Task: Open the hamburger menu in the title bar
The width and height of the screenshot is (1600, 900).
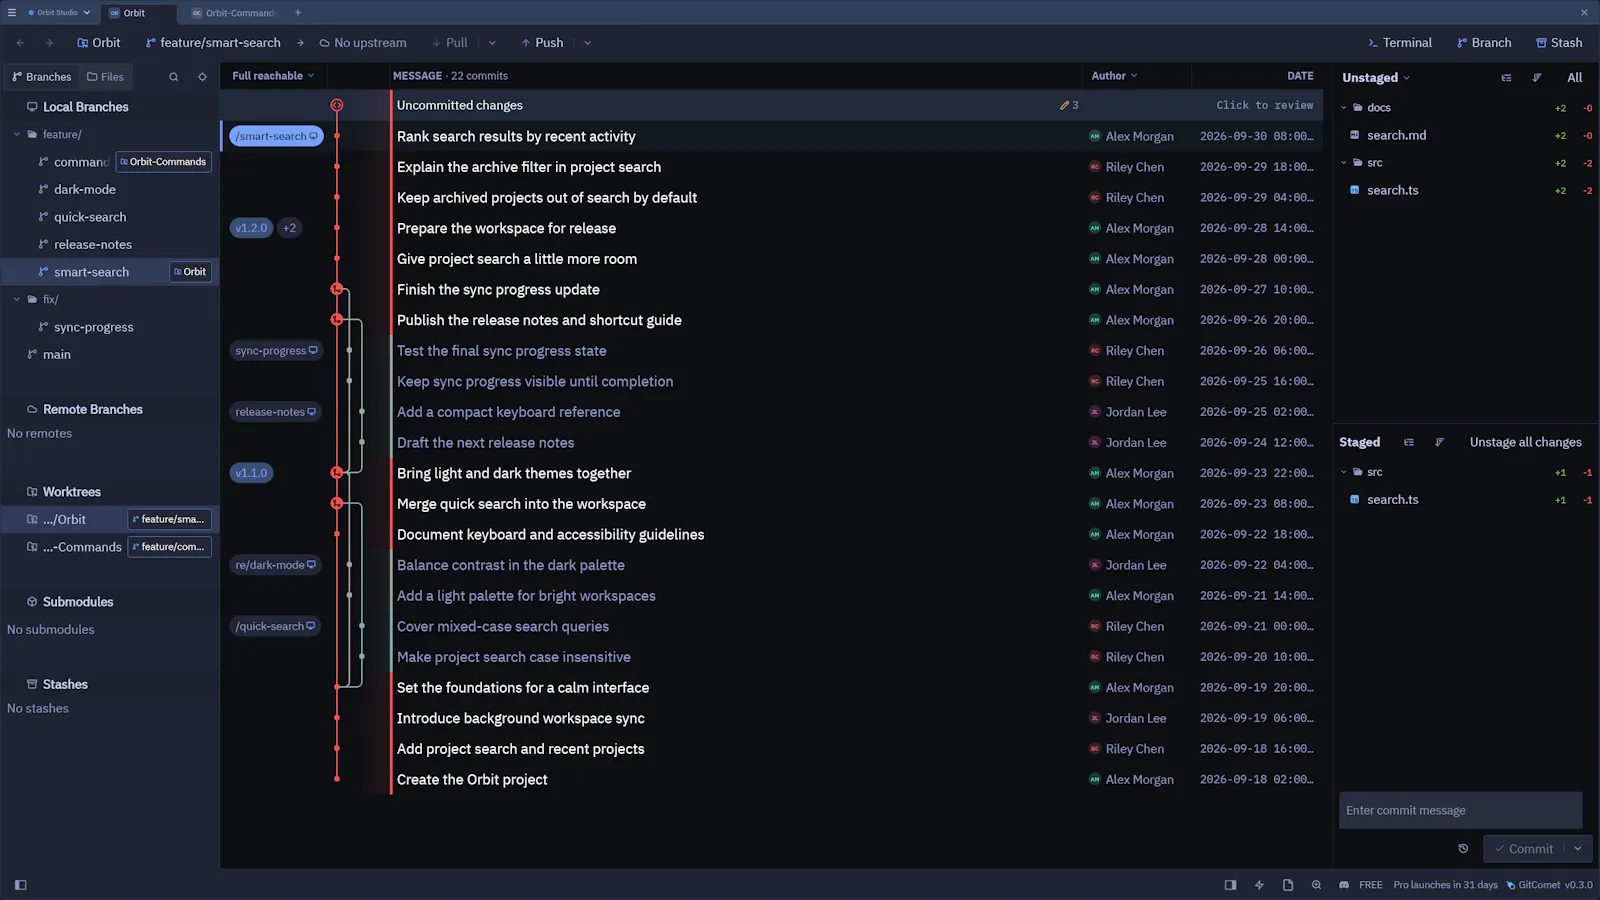Action: (12, 13)
